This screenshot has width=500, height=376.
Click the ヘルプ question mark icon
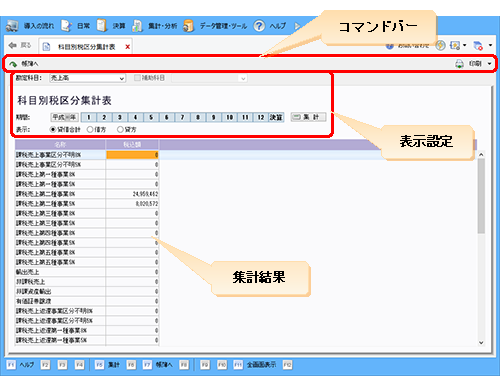pyautogui.click(x=259, y=26)
